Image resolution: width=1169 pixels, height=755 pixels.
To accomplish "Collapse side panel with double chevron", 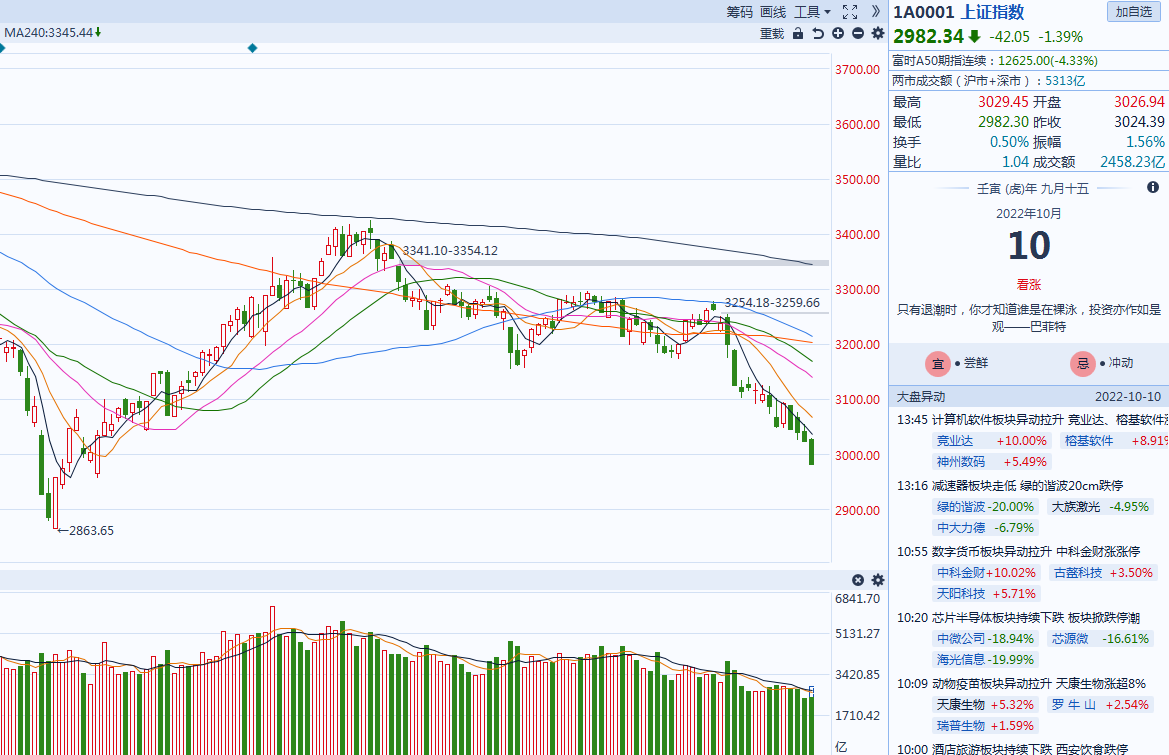I will point(876,11).
